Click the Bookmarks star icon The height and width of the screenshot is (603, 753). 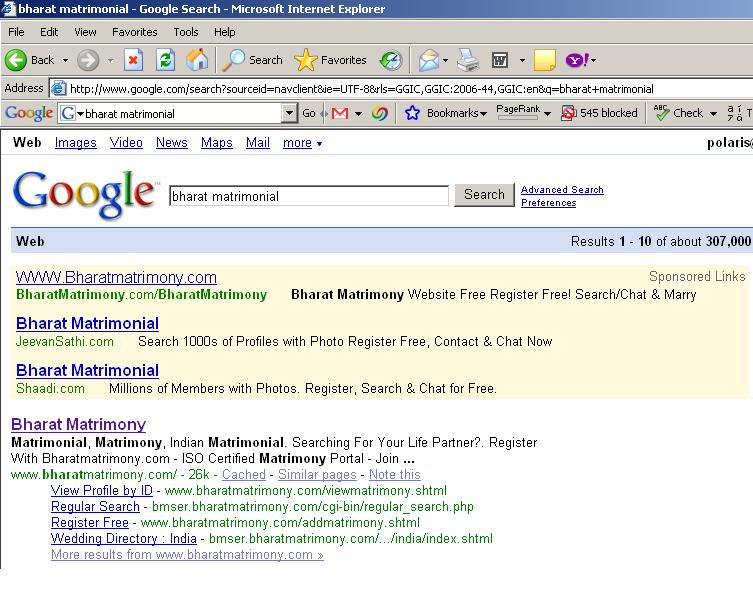412,113
